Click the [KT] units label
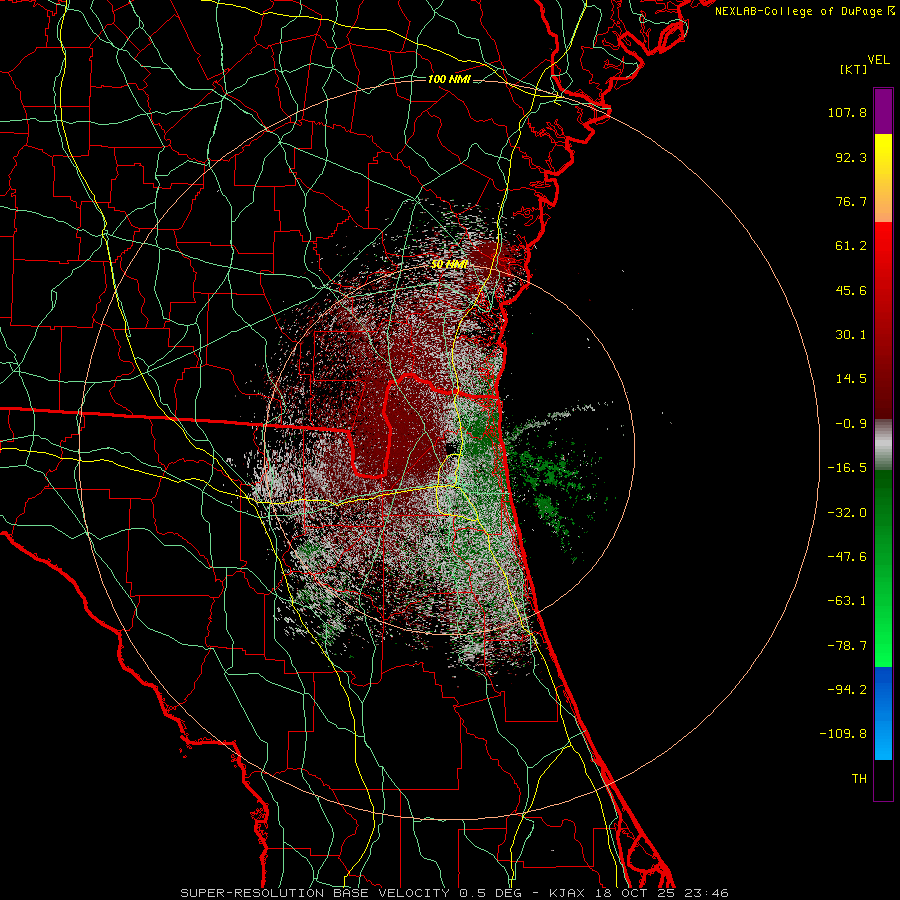Image resolution: width=900 pixels, height=900 pixels. [854, 69]
